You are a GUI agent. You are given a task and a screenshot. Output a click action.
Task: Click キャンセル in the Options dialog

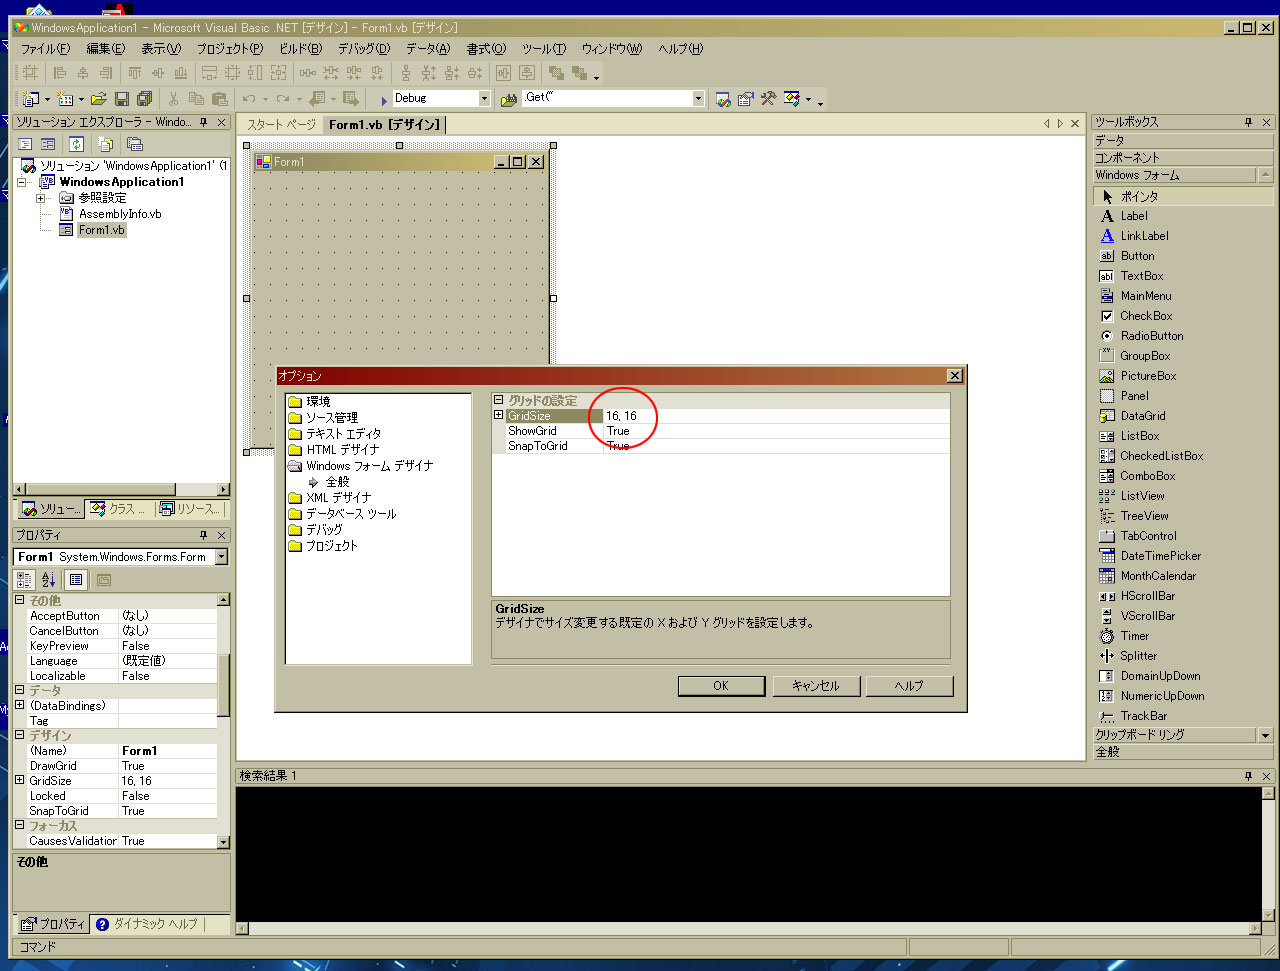815,686
